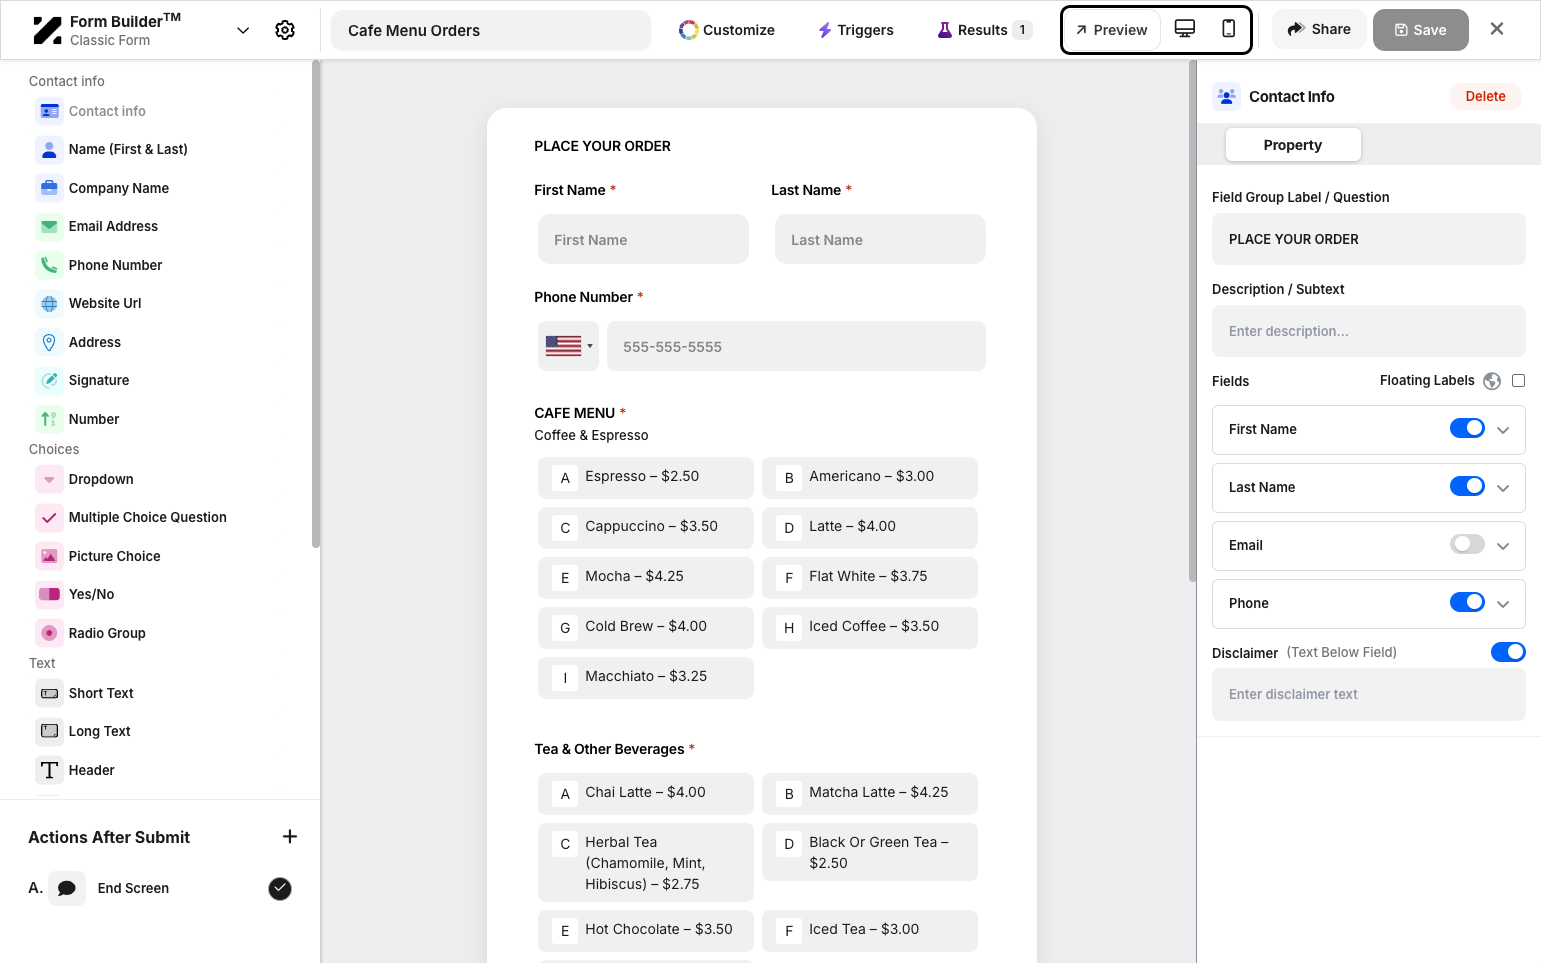Switch to mobile preview mode
Screen dimensions: 1541x963
[x=1229, y=29]
